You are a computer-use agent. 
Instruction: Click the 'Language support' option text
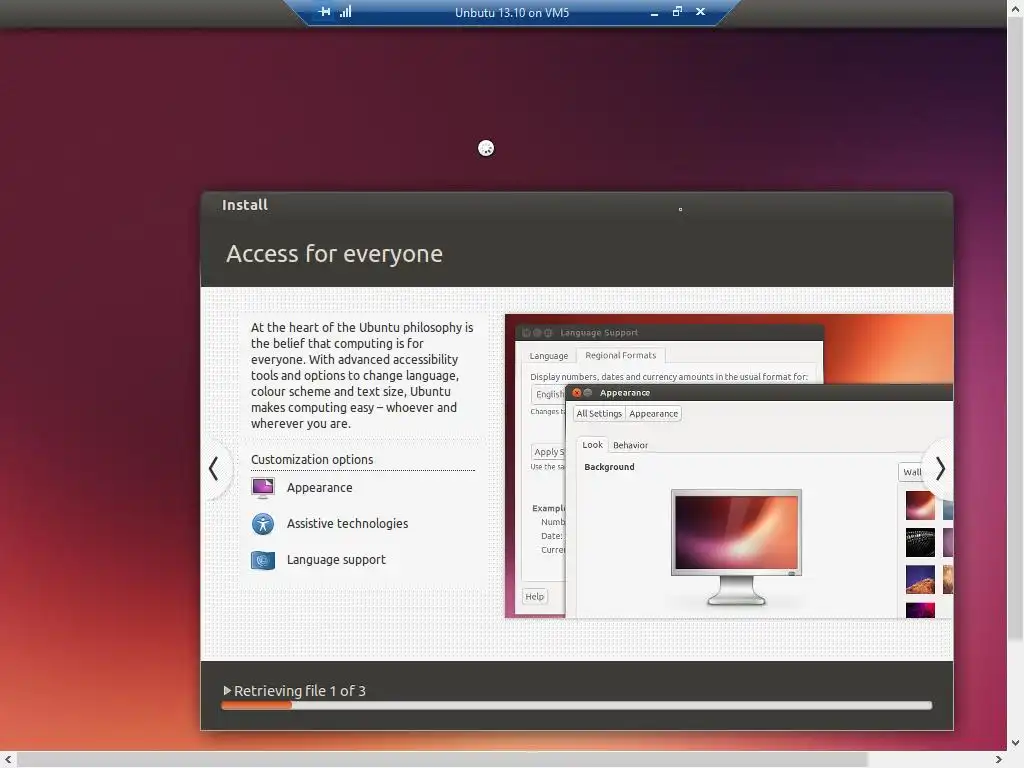coord(336,560)
